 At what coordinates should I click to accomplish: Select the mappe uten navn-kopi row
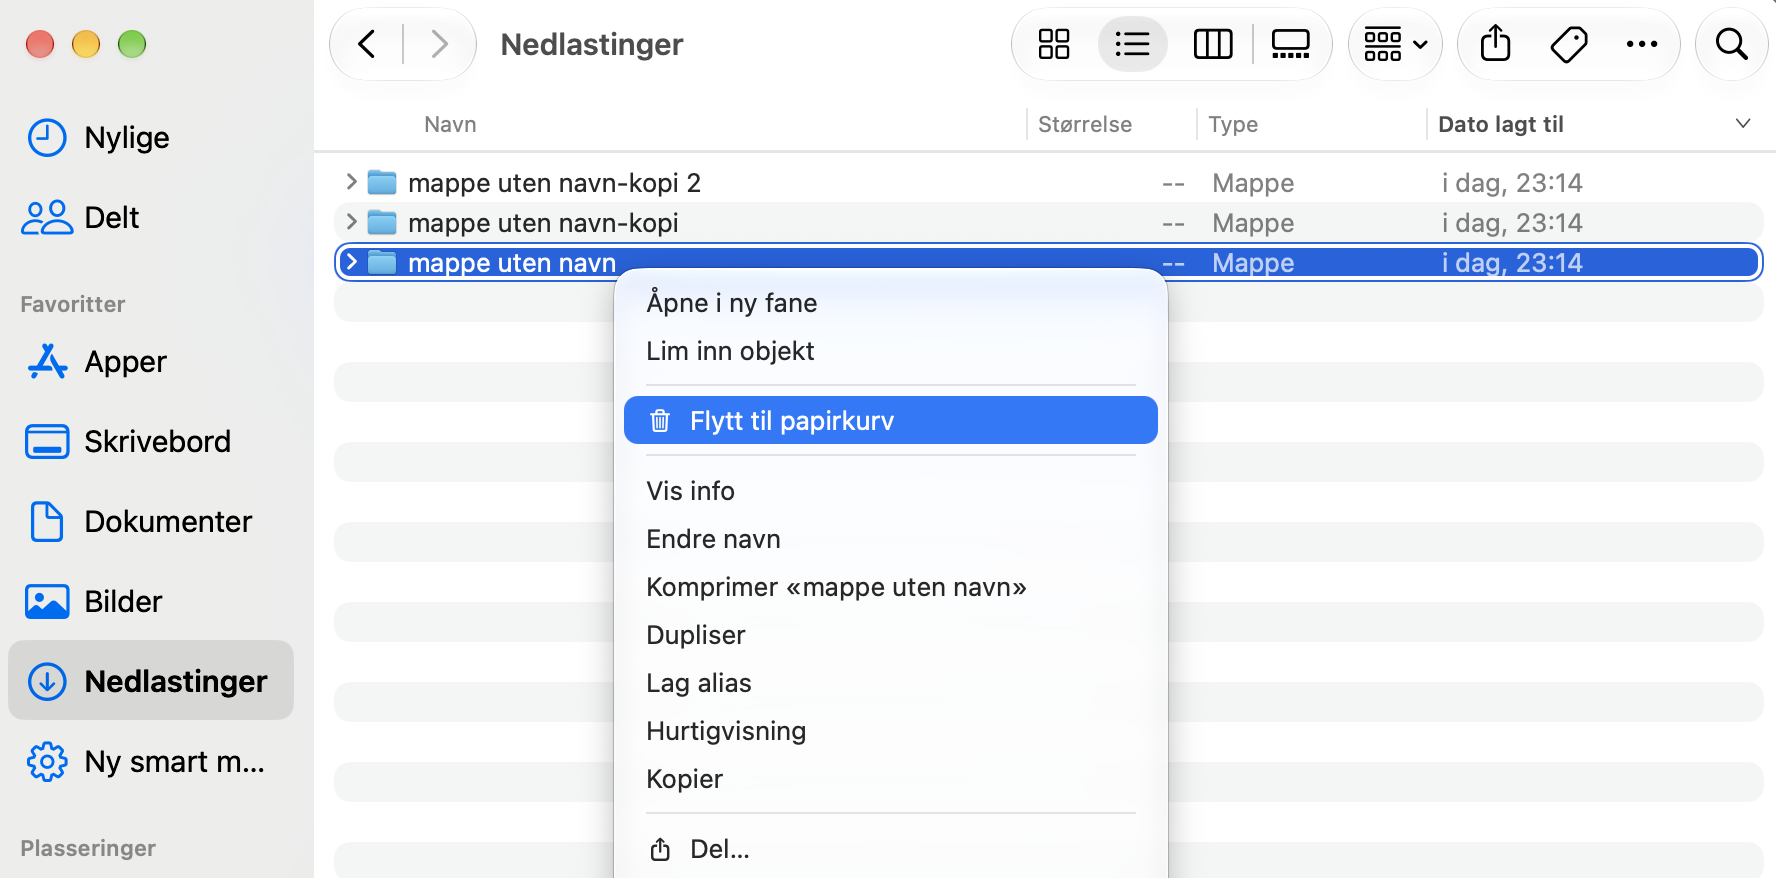coord(1048,222)
